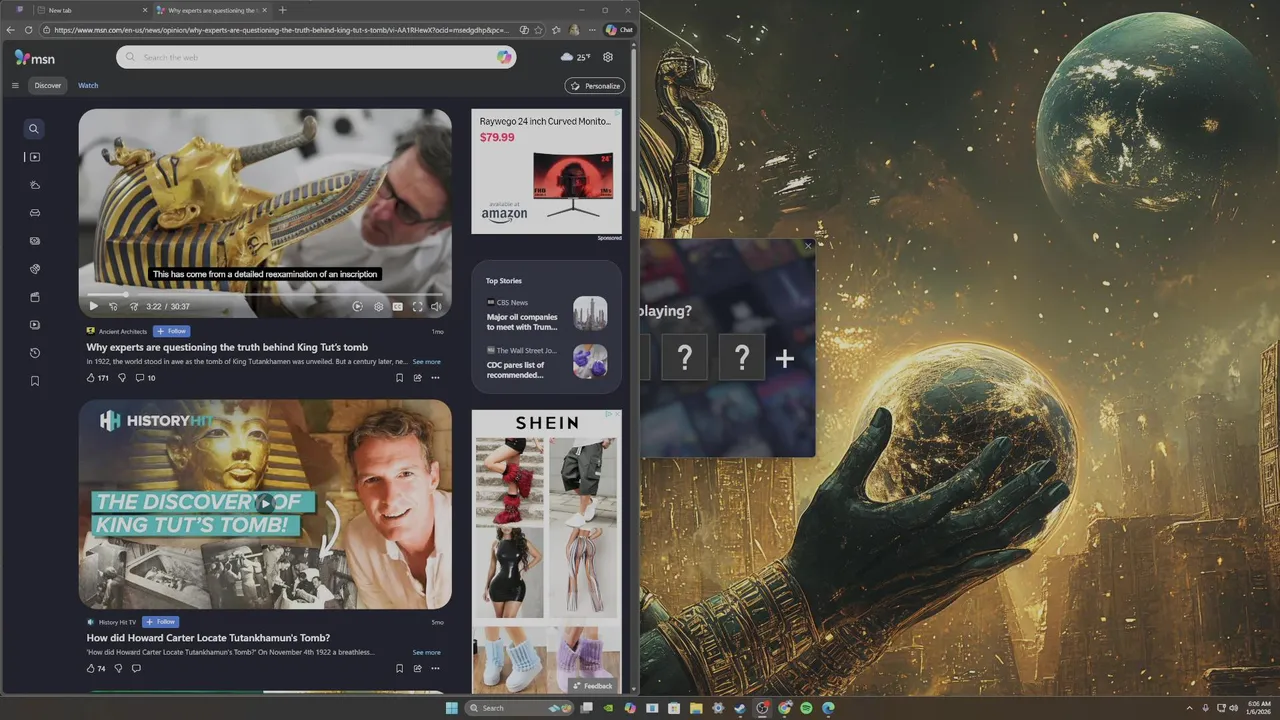Rewind the video 10 seconds

(113, 307)
